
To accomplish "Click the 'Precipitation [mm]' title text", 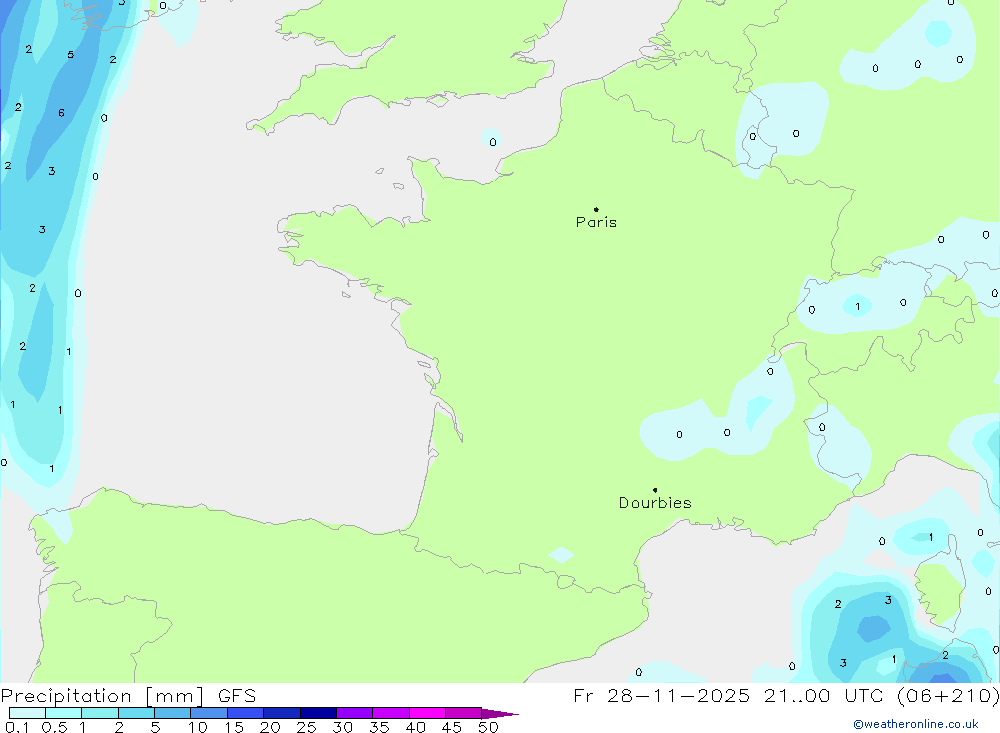I will [102, 695].
